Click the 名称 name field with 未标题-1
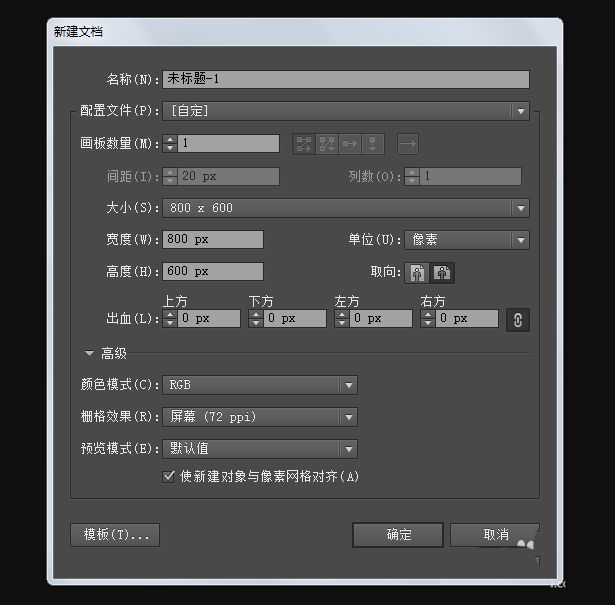 point(346,79)
